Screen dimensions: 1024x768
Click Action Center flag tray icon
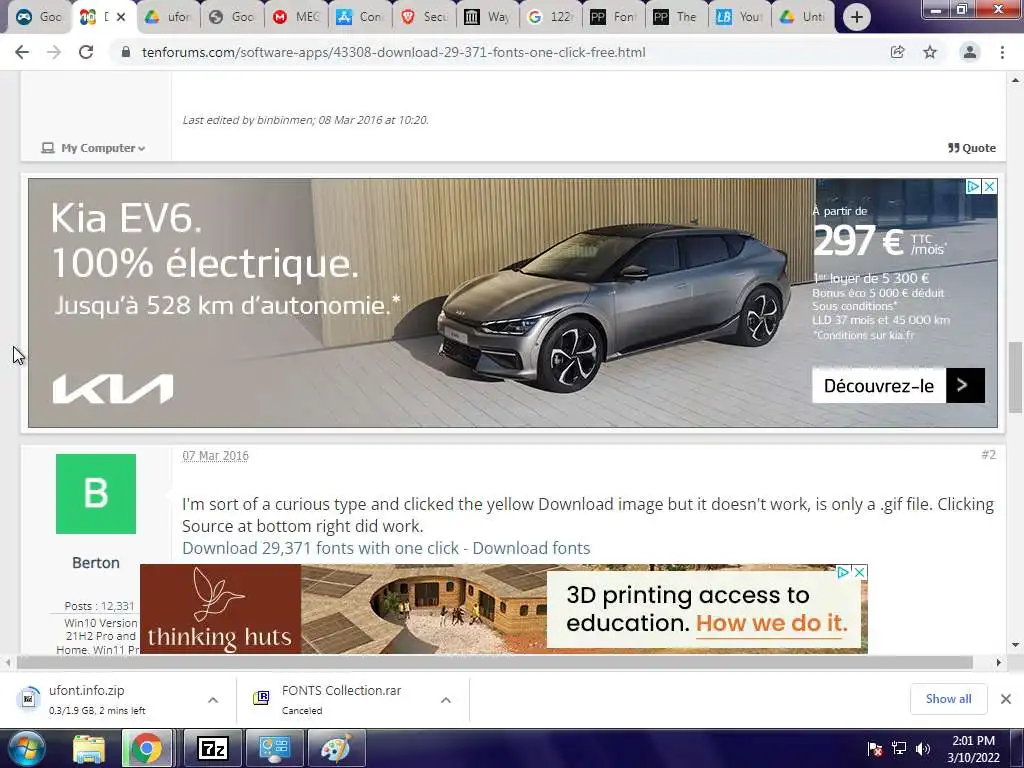(x=875, y=749)
